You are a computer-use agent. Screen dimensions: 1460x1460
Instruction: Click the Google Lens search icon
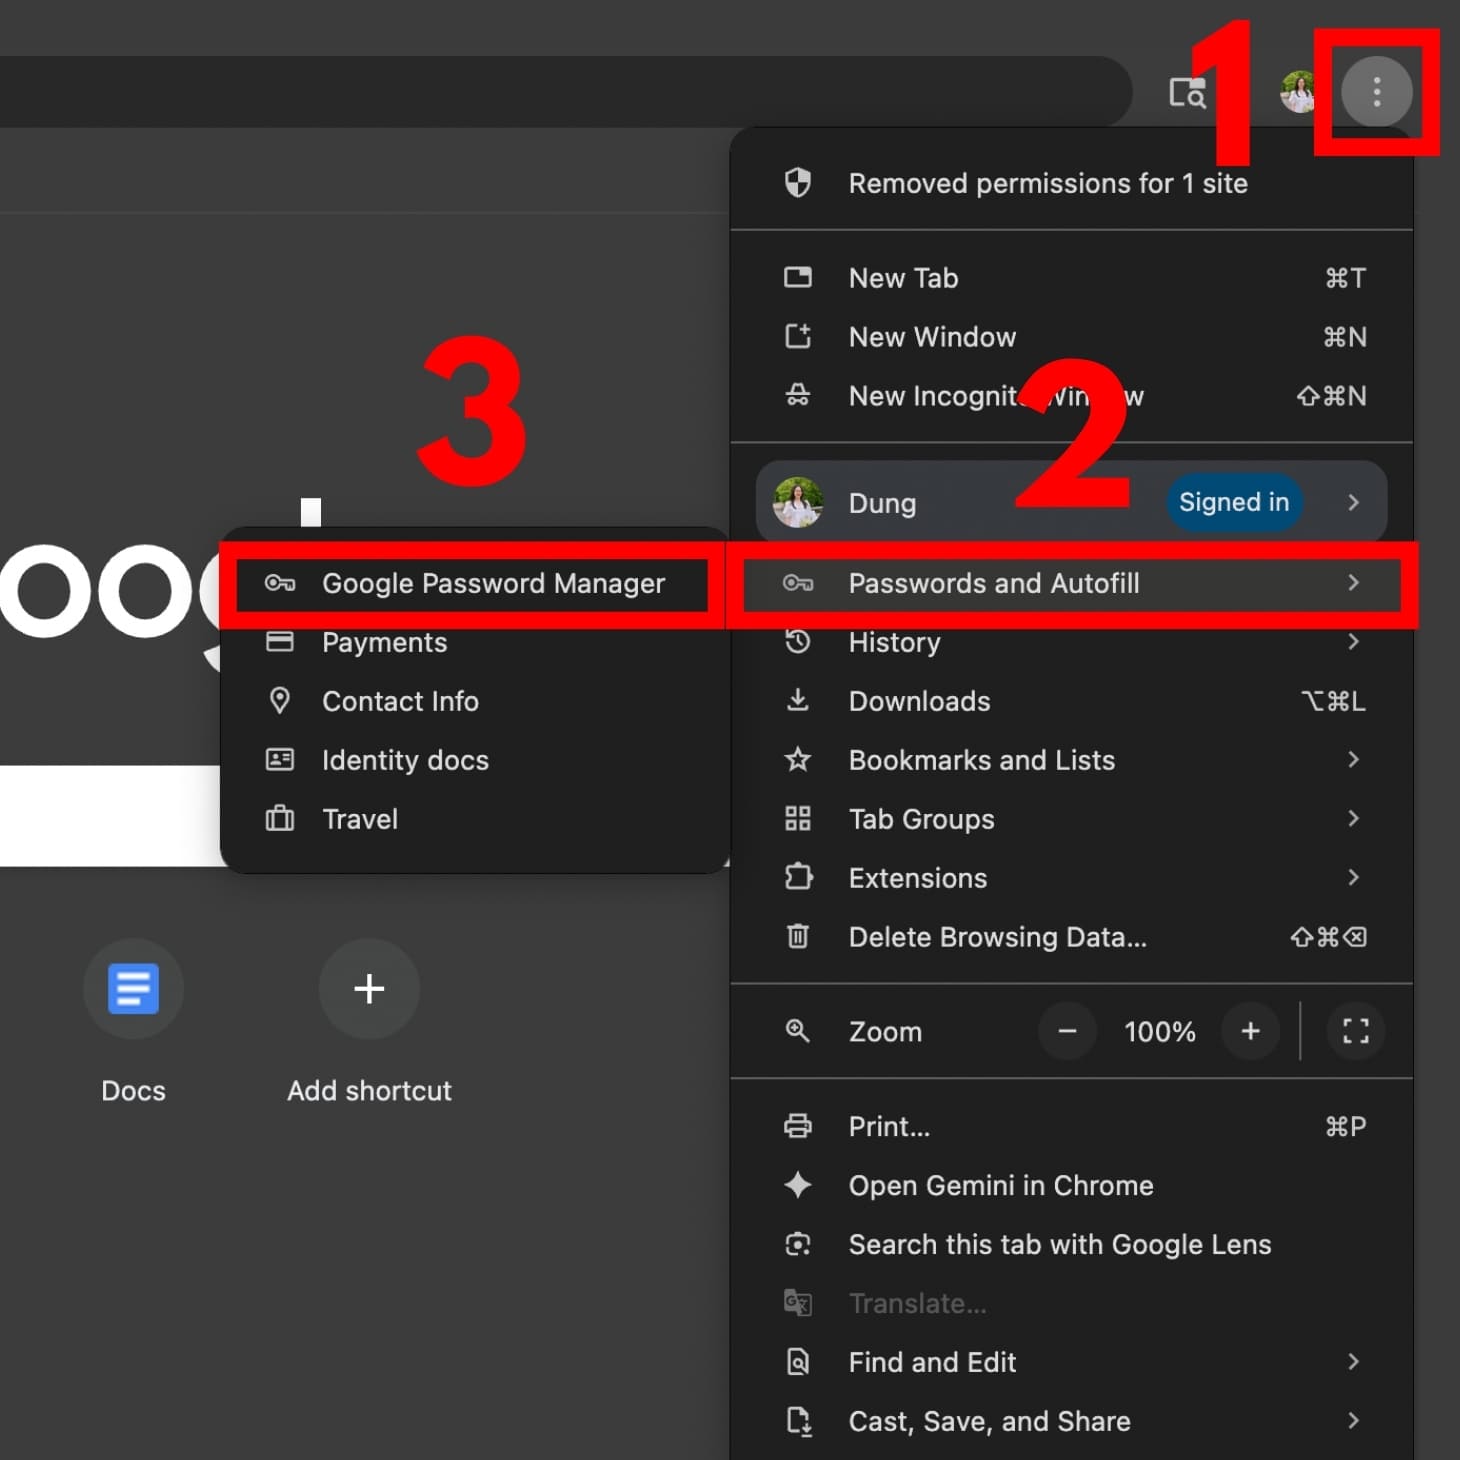797,1244
